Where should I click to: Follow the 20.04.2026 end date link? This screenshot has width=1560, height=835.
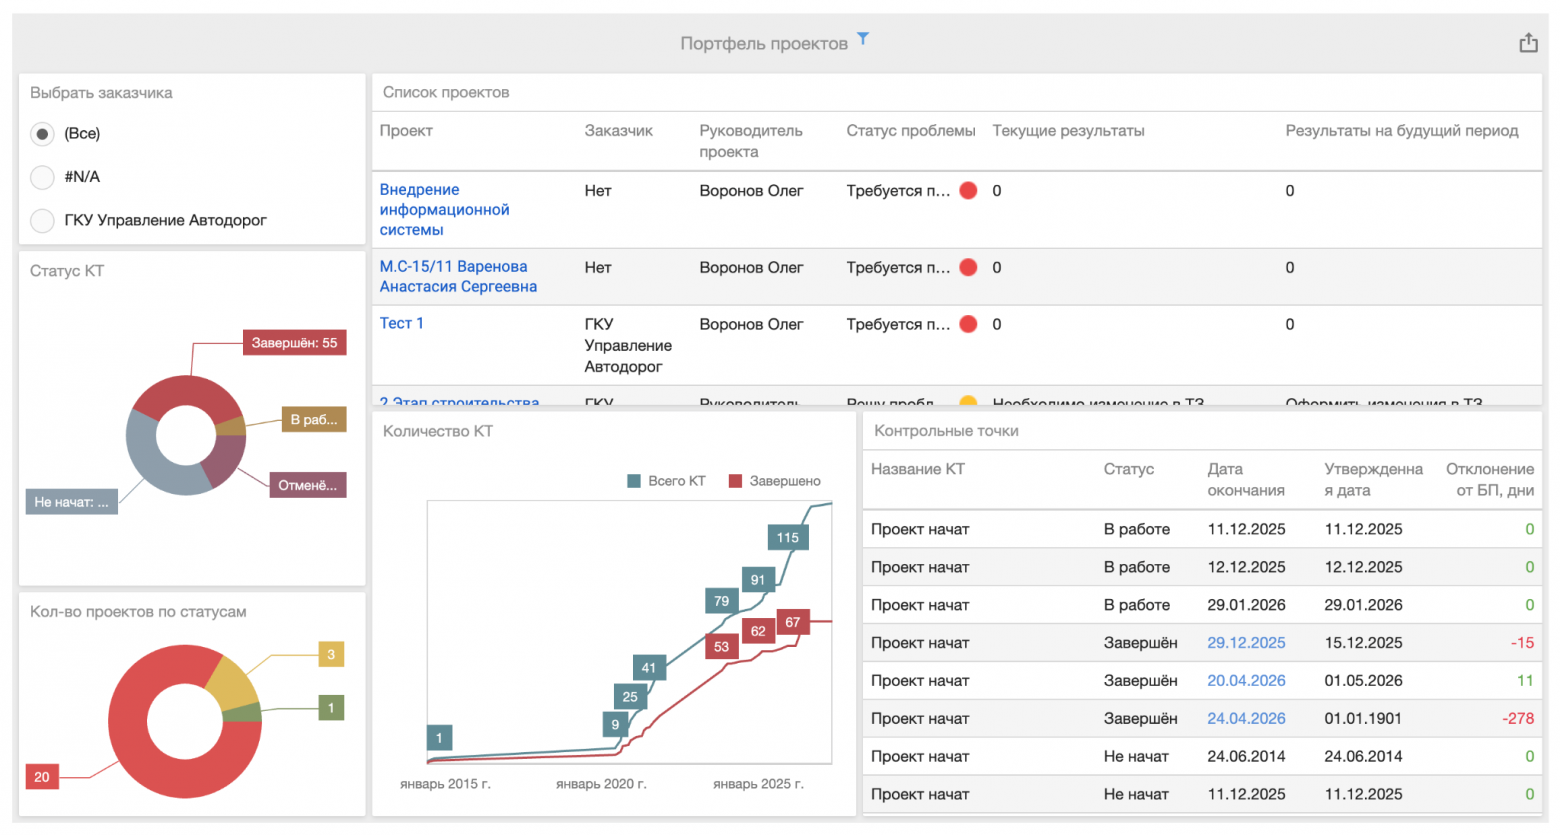coord(1246,681)
